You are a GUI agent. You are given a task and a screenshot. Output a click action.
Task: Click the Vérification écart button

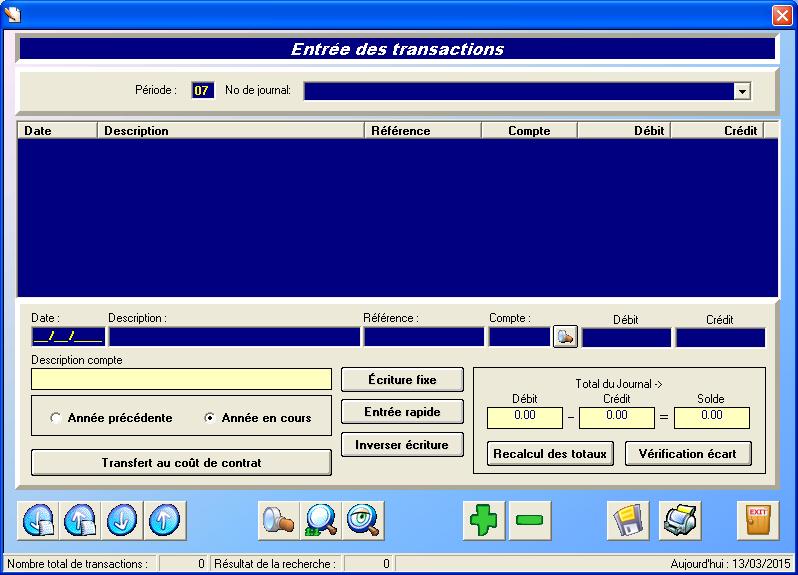687,454
